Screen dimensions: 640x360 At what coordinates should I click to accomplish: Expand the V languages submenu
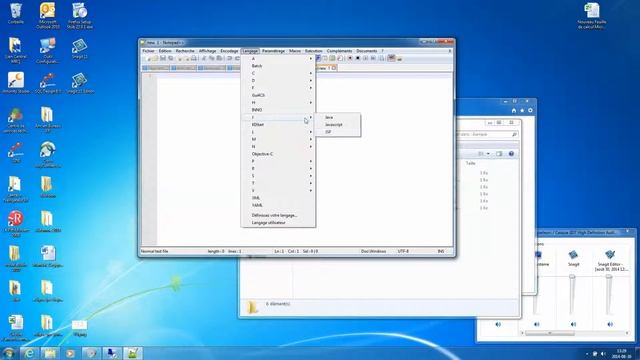[x=278, y=191]
